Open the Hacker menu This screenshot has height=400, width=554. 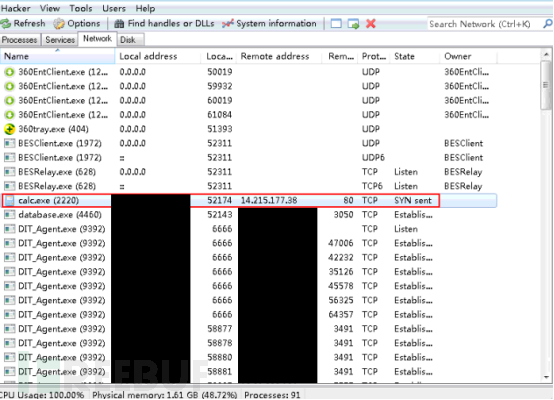[x=16, y=8]
